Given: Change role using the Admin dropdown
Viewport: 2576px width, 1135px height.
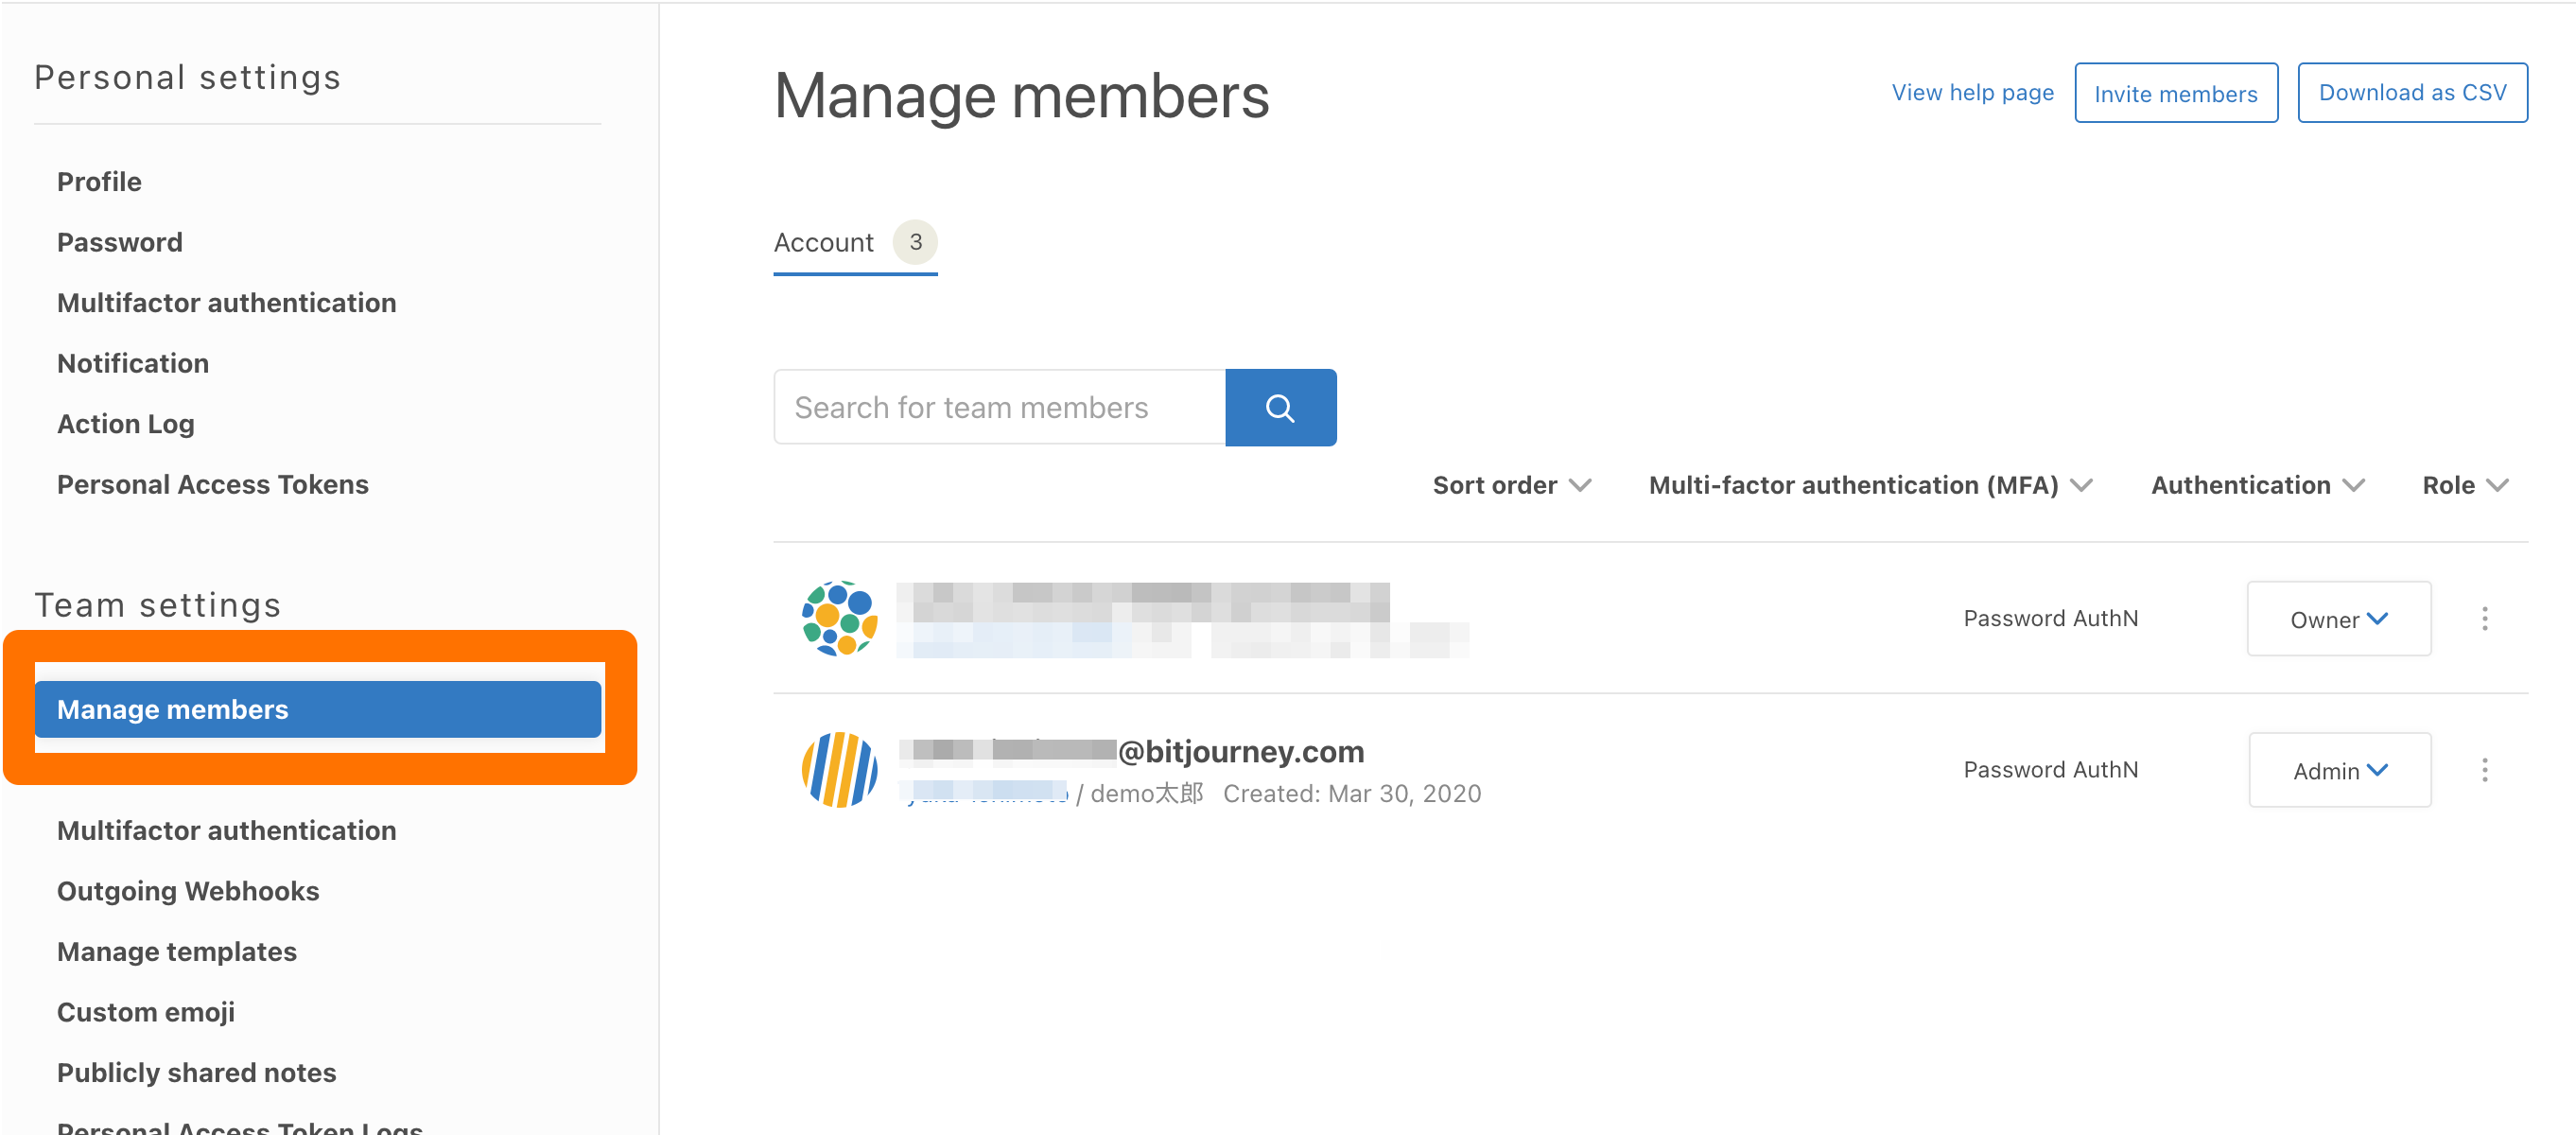Looking at the screenshot, I should (x=2338, y=770).
